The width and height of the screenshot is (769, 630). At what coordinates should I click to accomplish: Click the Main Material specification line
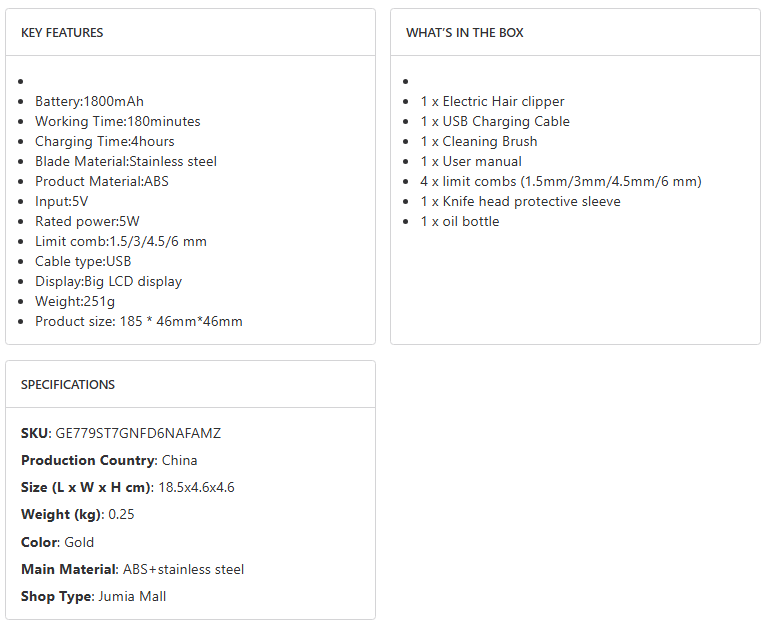click(x=132, y=569)
